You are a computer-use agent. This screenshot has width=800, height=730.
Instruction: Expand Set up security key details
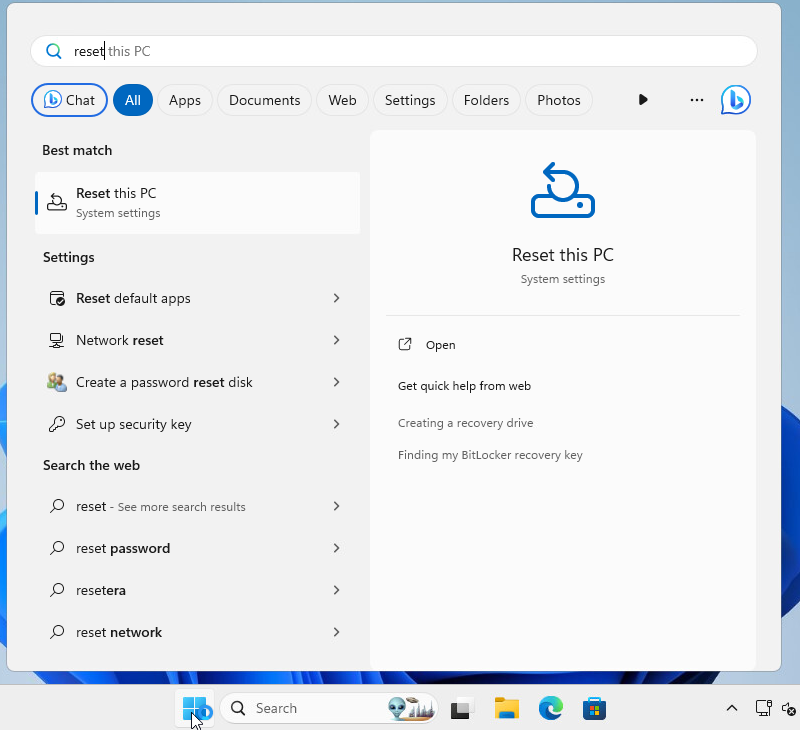tap(336, 424)
